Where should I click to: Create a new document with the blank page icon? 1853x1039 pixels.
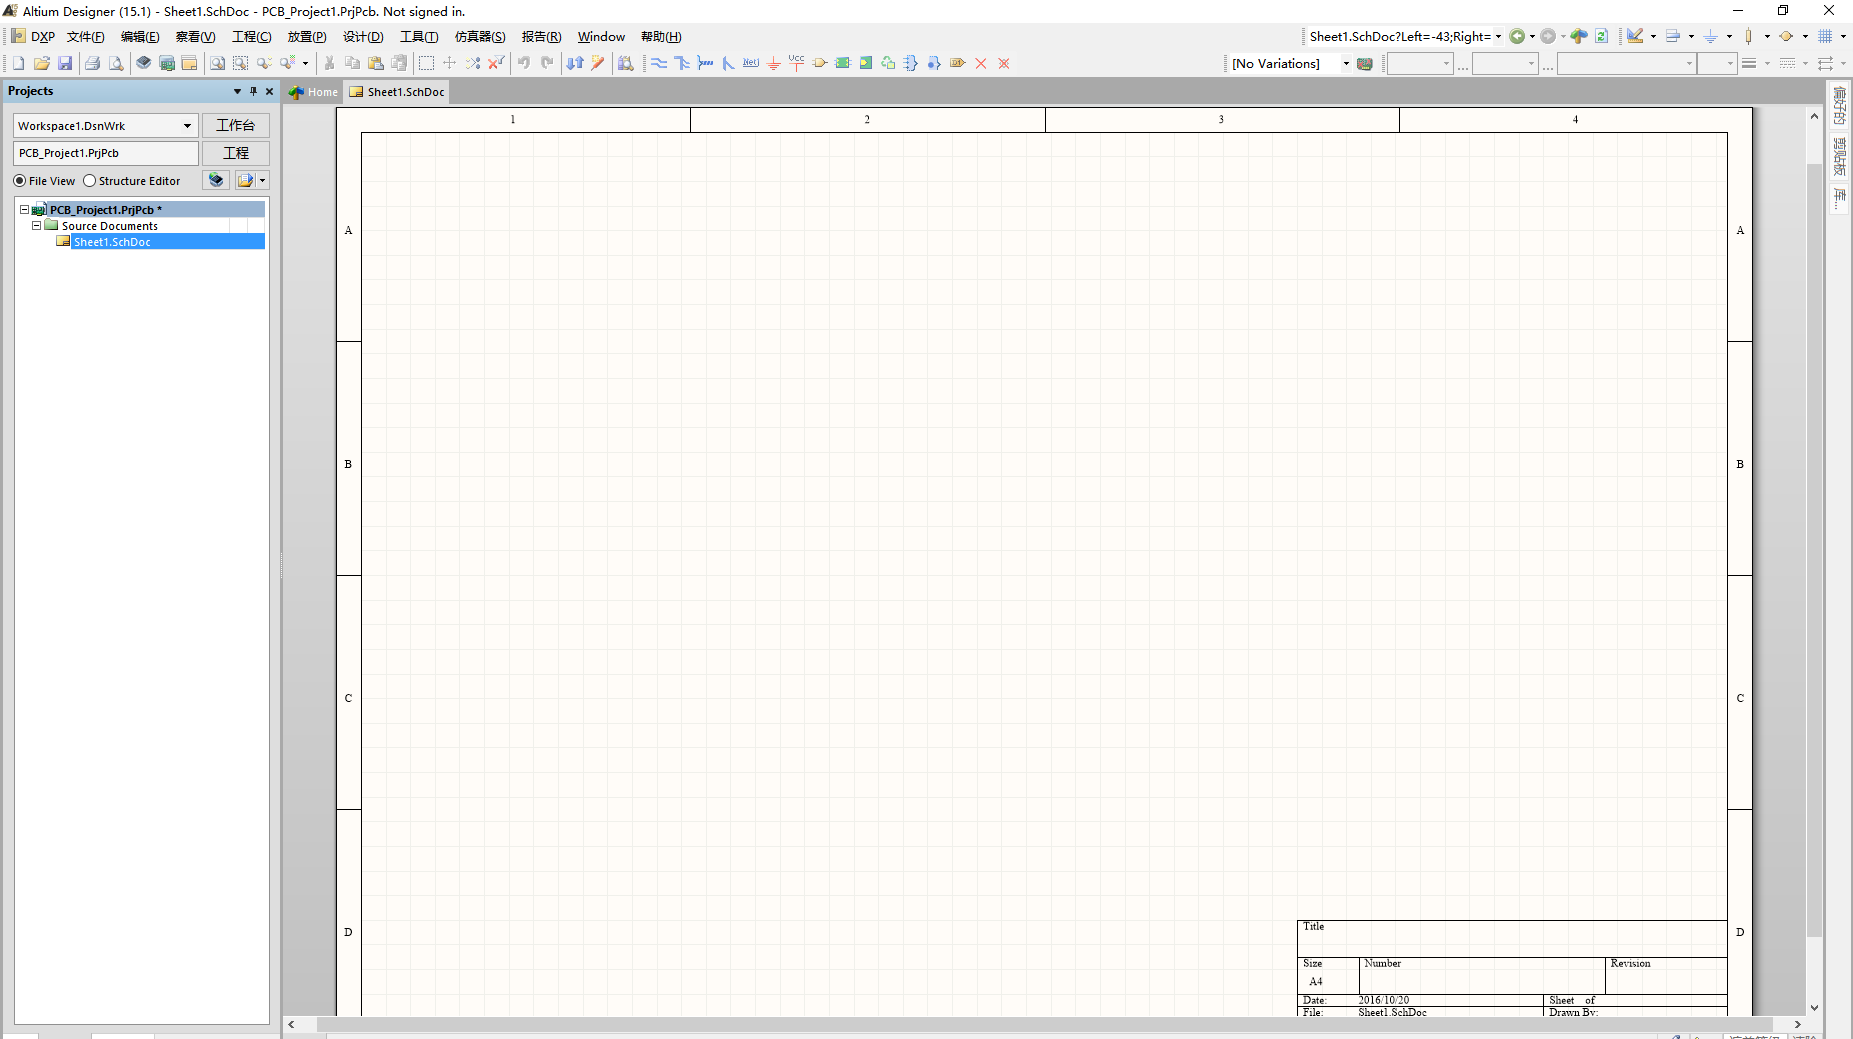[18, 63]
